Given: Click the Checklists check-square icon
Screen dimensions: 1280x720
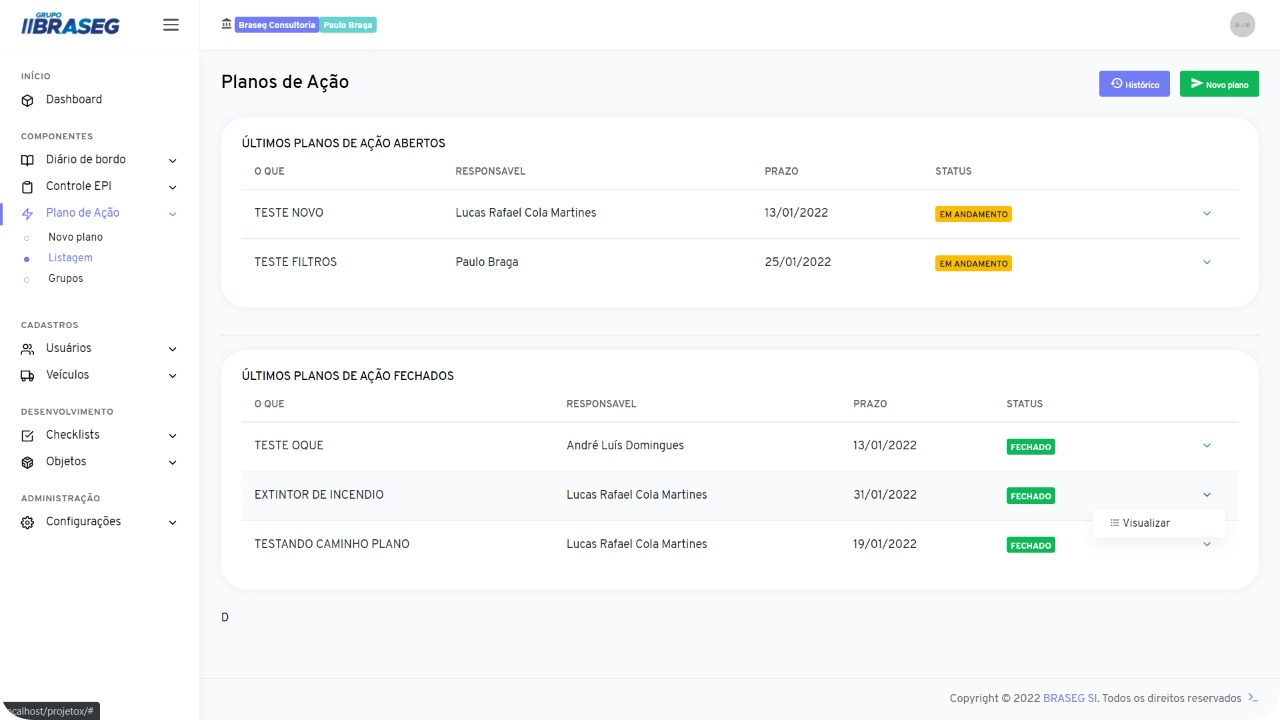Looking at the screenshot, I should 27,436.
